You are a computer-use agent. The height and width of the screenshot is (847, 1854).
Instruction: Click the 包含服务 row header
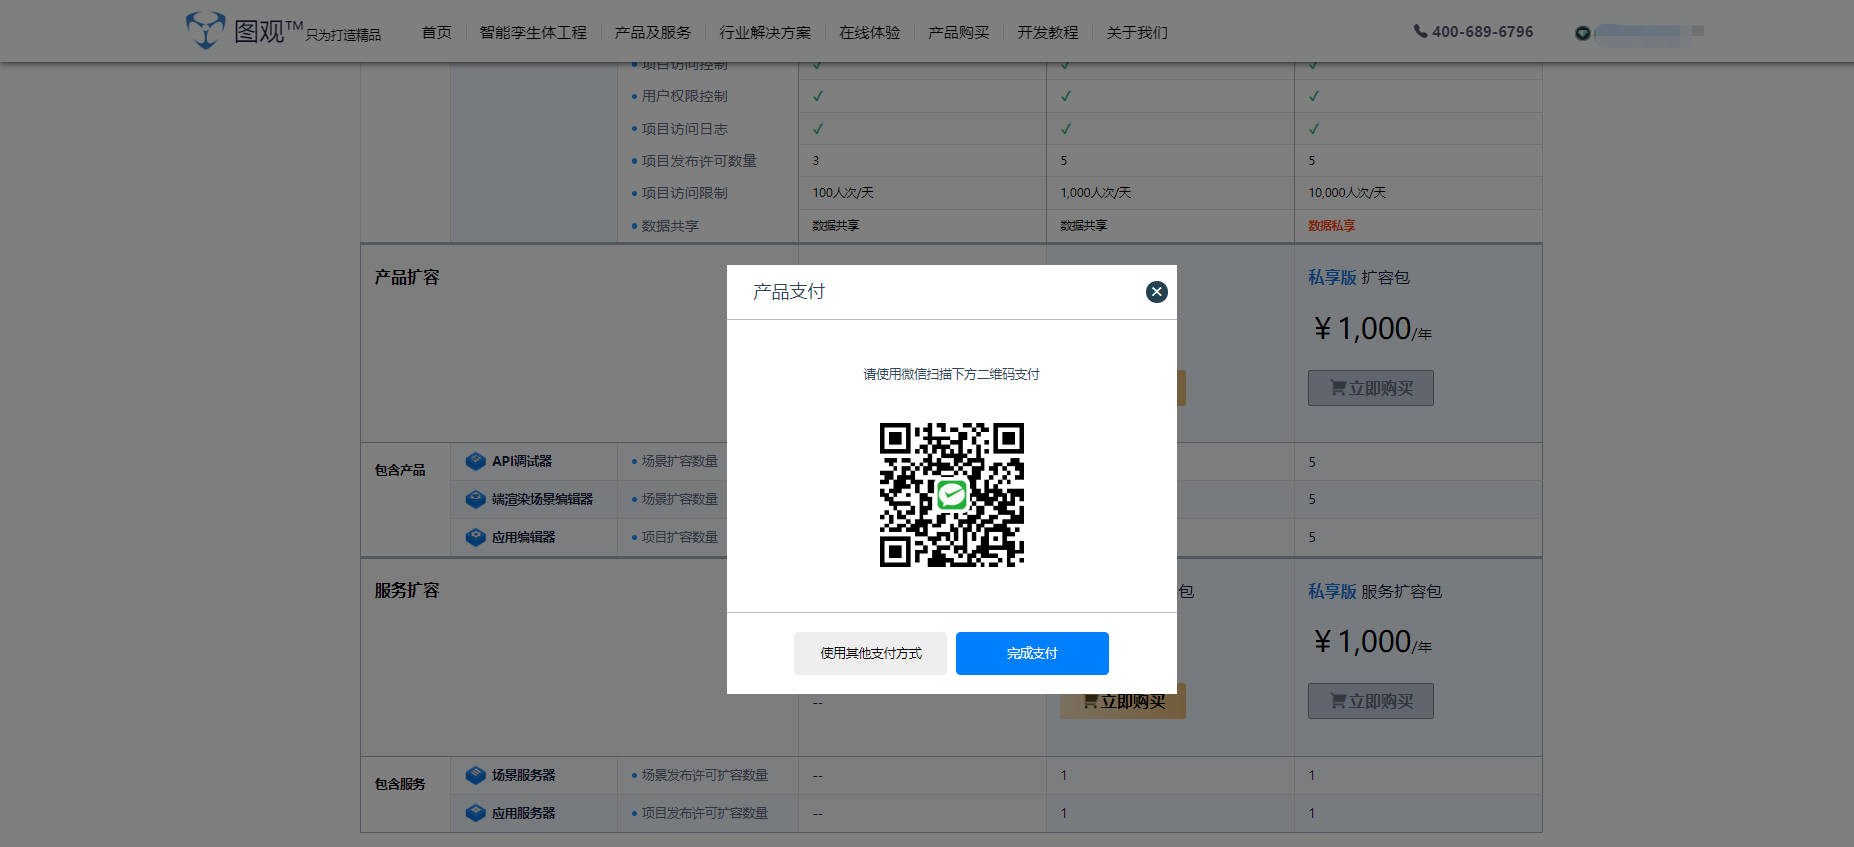400,784
